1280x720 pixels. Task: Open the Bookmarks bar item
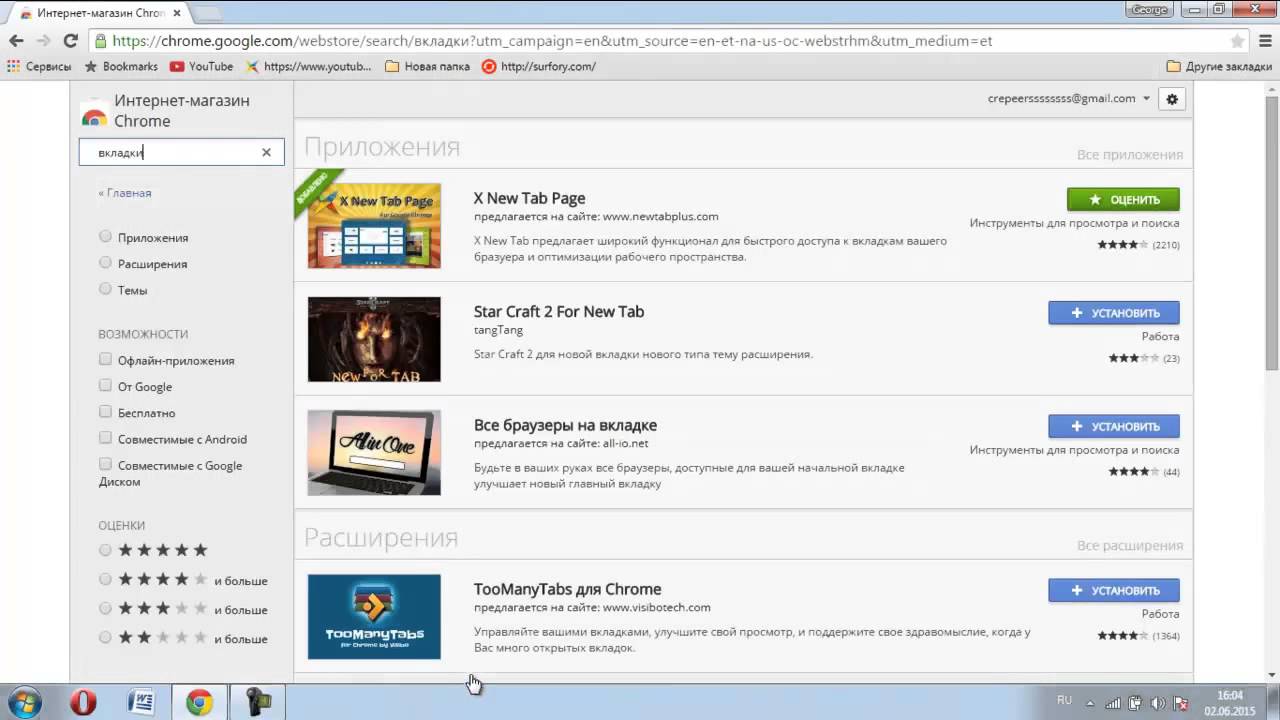(121, 67)
